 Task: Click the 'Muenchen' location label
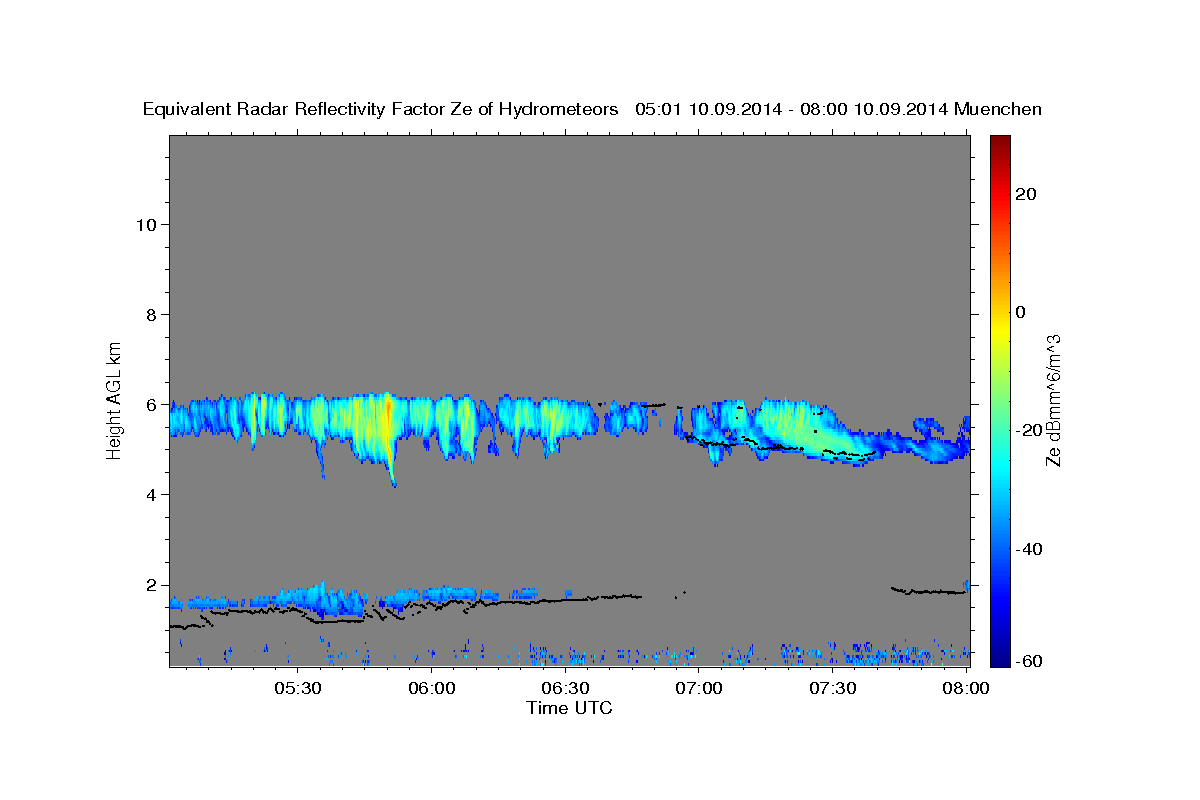click(999, 110)
